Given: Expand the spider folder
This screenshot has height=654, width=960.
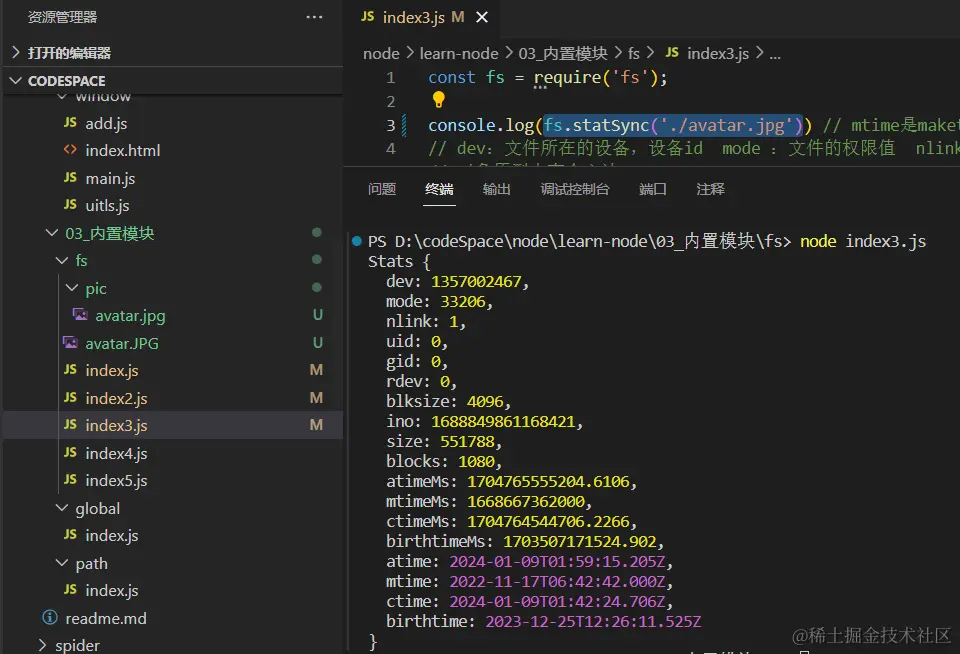Looking at the screenshot, I should 42,645.
